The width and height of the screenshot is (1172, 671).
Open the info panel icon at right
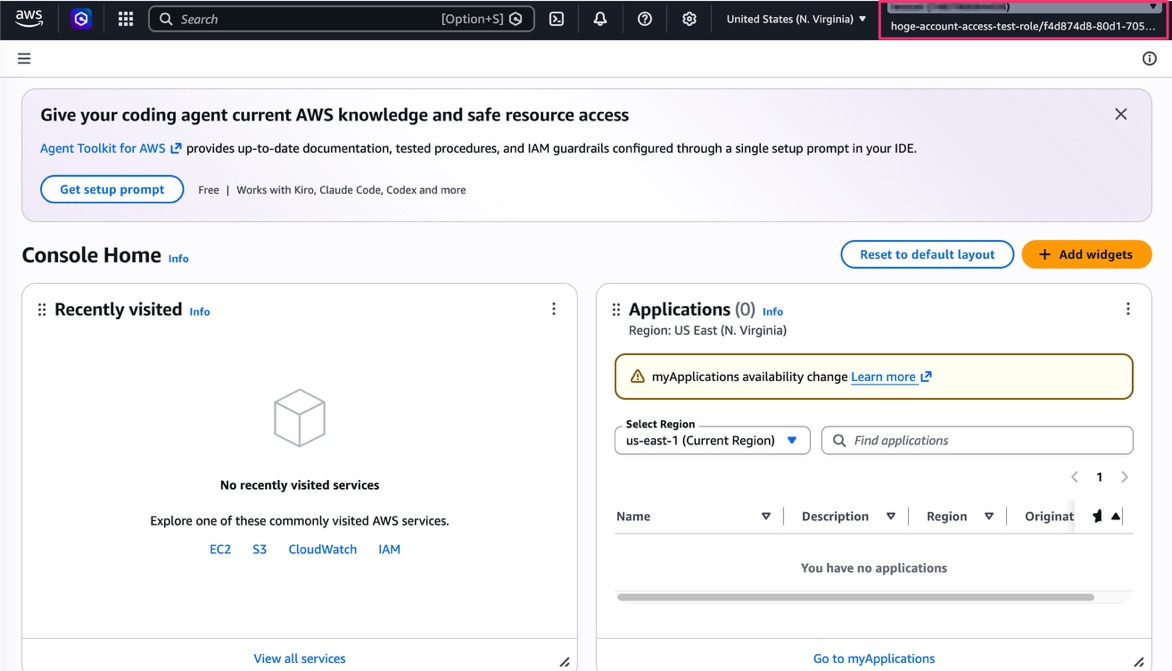tap(1150, 58)
